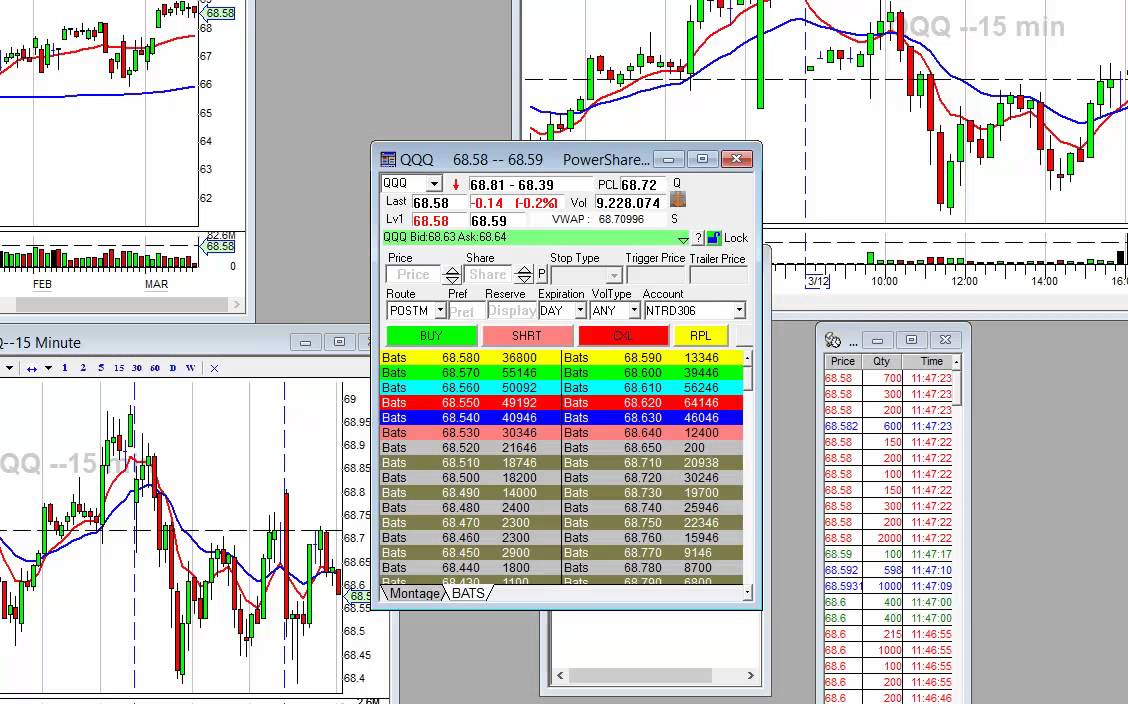Click the Level 2 scroll-down arrow
Screen dimensions: 1128x704
pyautogui.click(x=747, y=593)
